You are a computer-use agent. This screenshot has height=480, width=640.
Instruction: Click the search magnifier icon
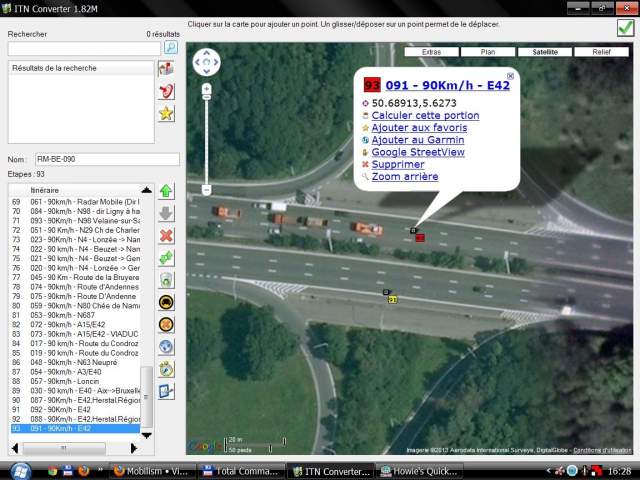(171, 47)
